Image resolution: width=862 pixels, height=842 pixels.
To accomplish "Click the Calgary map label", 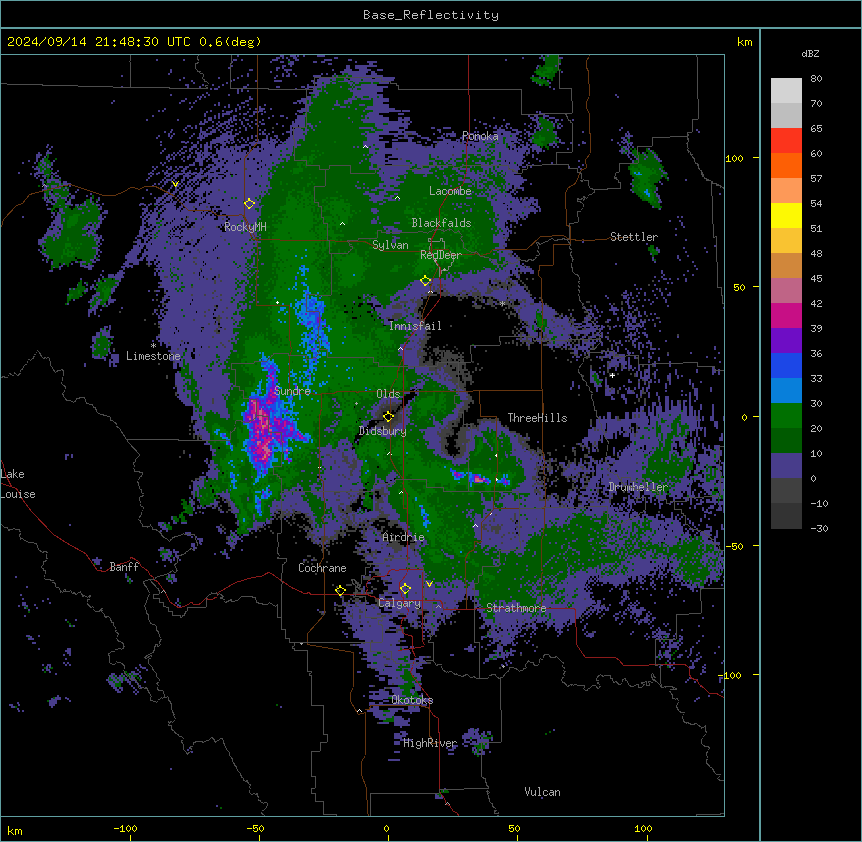I will pos(399,603).
